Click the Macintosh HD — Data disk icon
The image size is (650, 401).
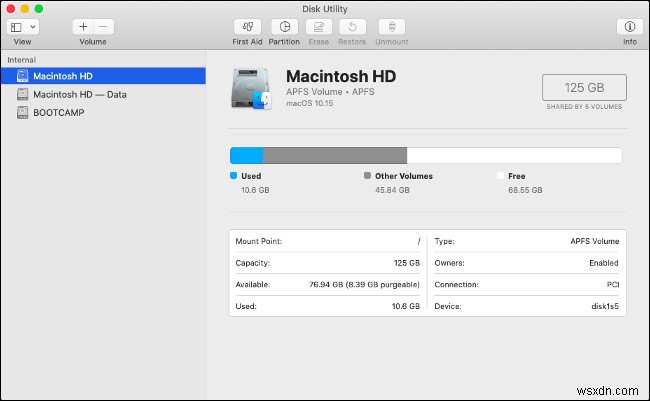22,94
